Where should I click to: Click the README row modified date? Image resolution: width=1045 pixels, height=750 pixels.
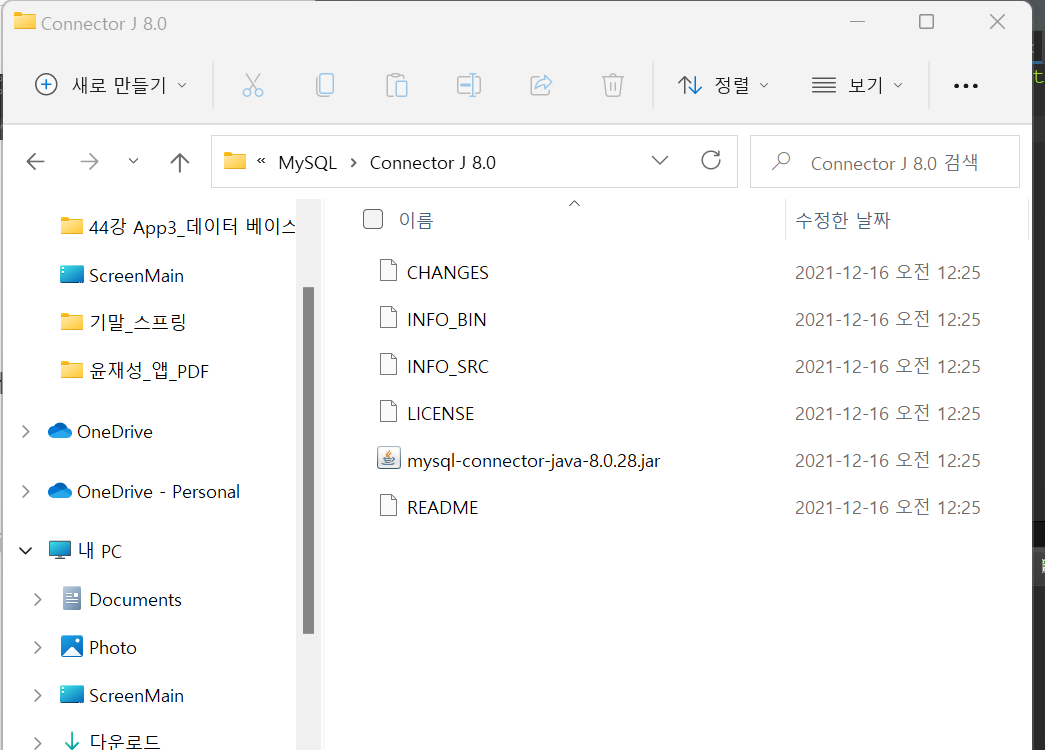tap(888, 507)
